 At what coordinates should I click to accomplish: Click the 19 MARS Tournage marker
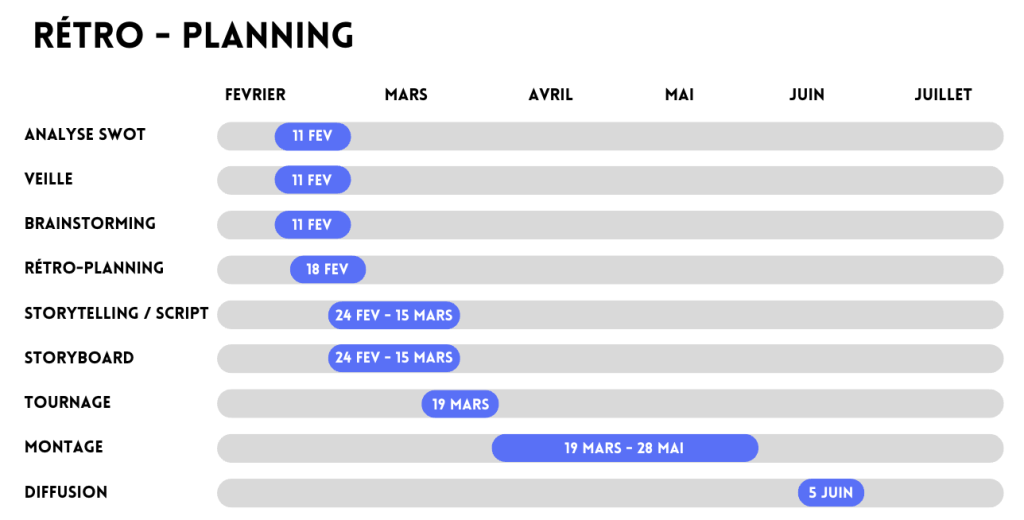point(460,404)
